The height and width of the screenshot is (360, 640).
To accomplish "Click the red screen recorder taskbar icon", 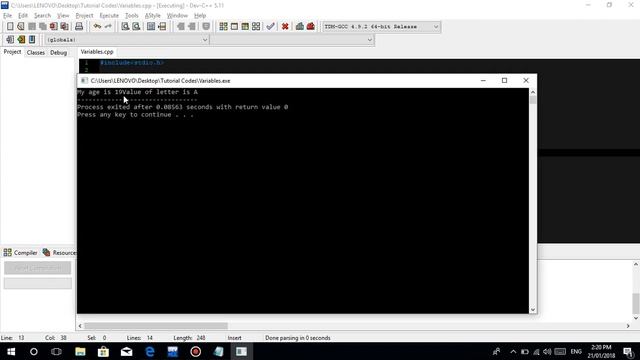I will pos(196,351).
